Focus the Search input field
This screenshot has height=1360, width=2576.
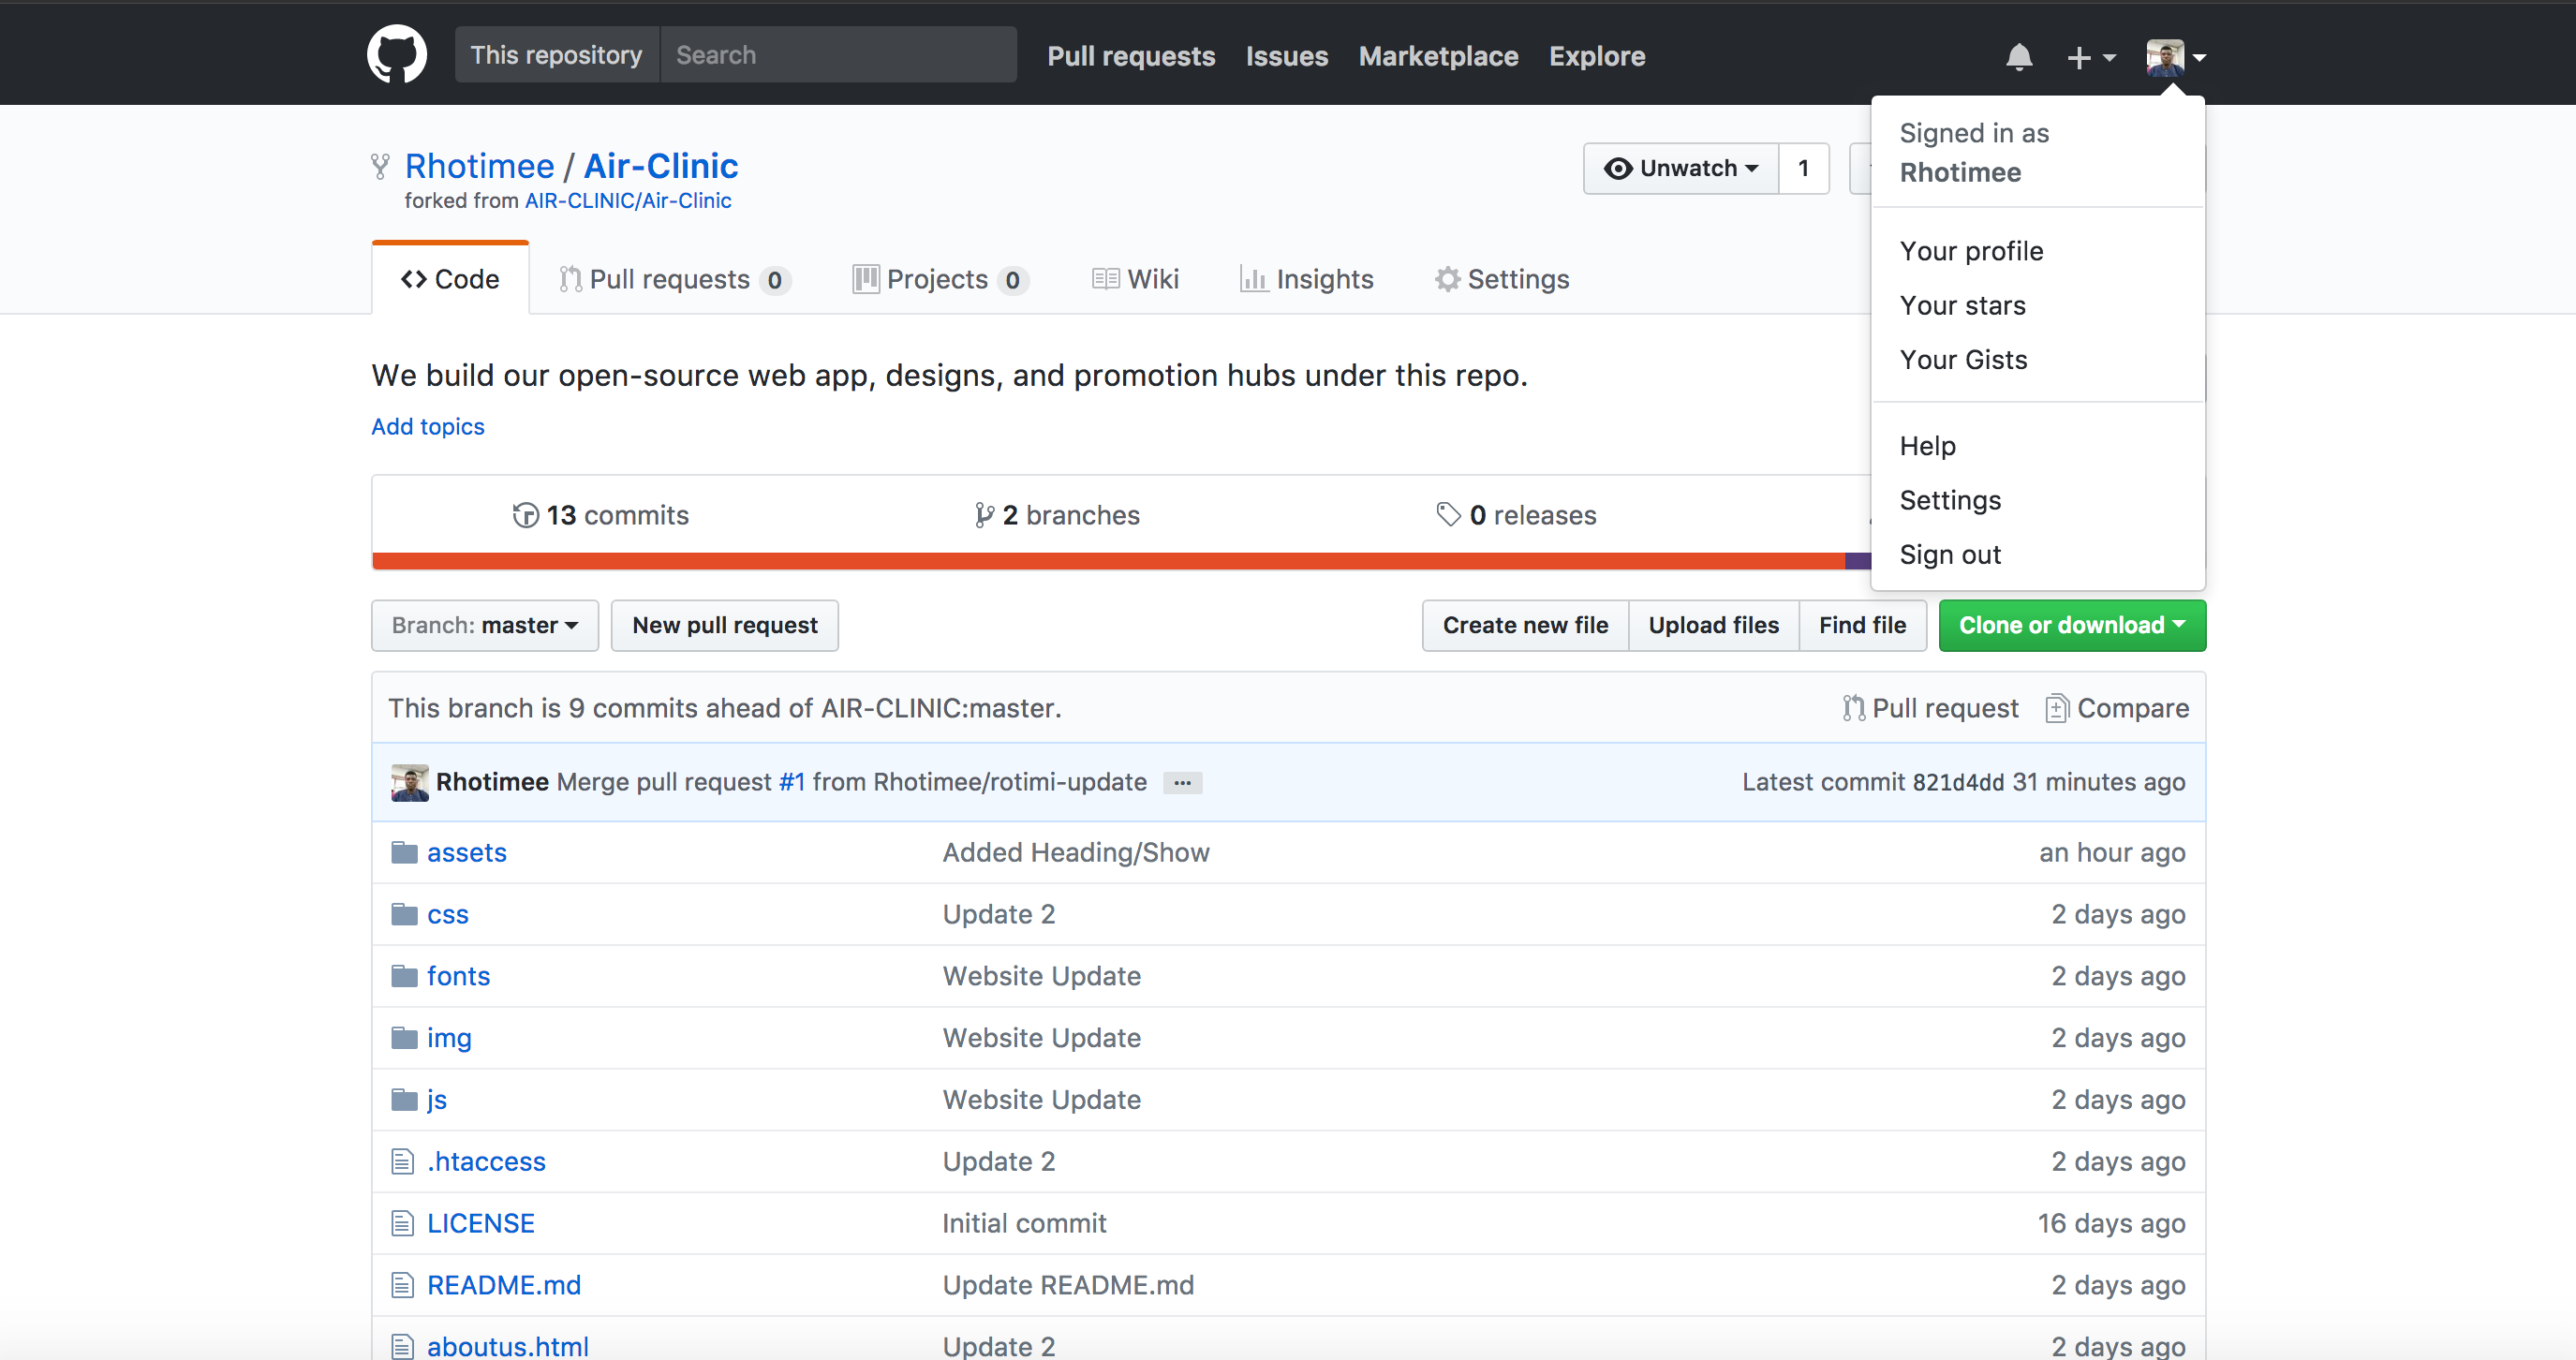[x=838, y=55]
